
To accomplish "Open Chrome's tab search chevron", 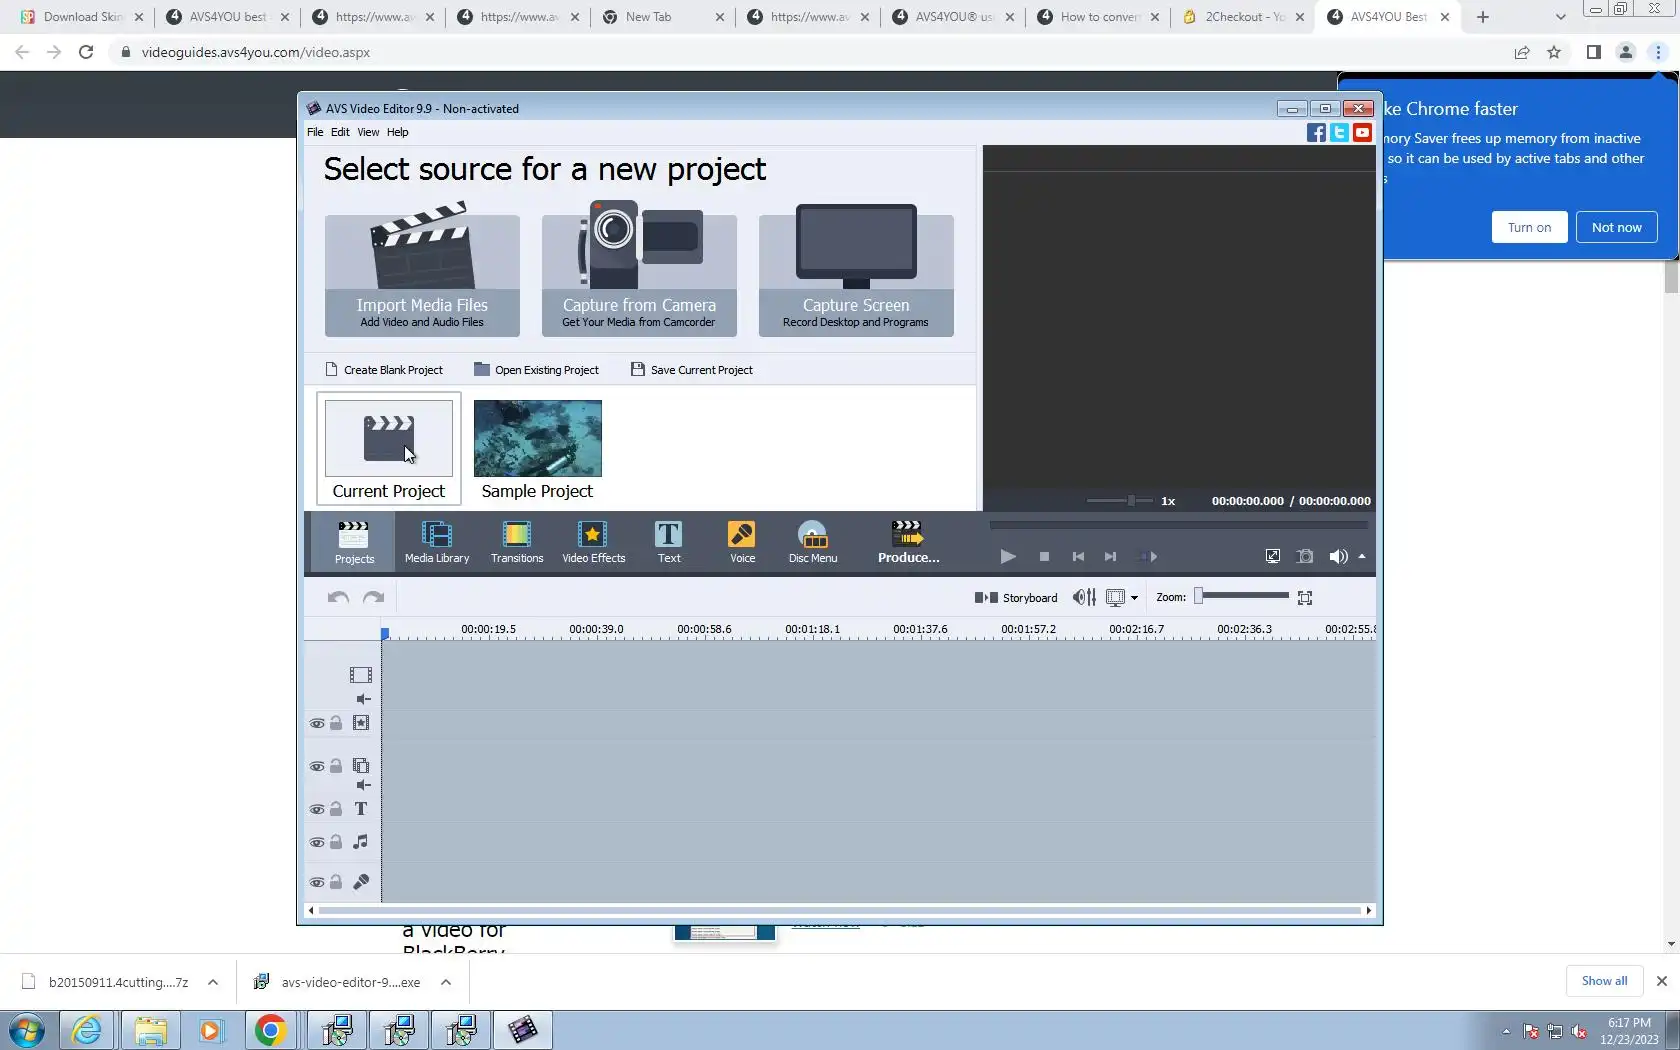I will coord(1560,17).
